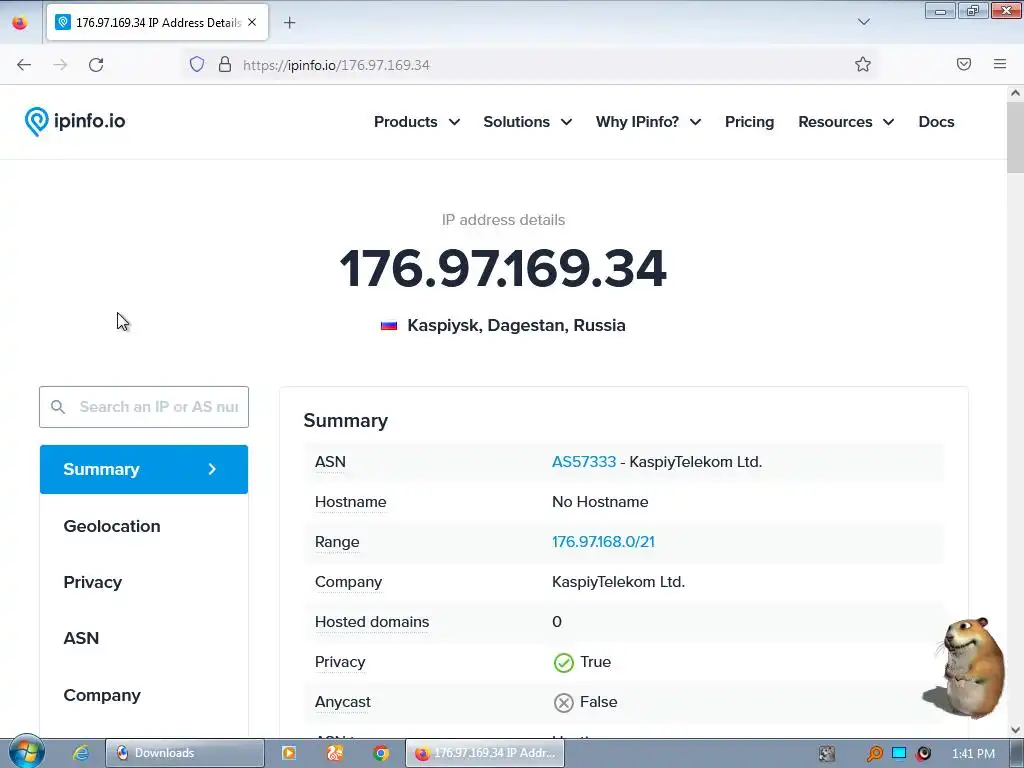1024x768 pixels.
Task: Open the Downloads taskbar window
Action: (185, 753)
